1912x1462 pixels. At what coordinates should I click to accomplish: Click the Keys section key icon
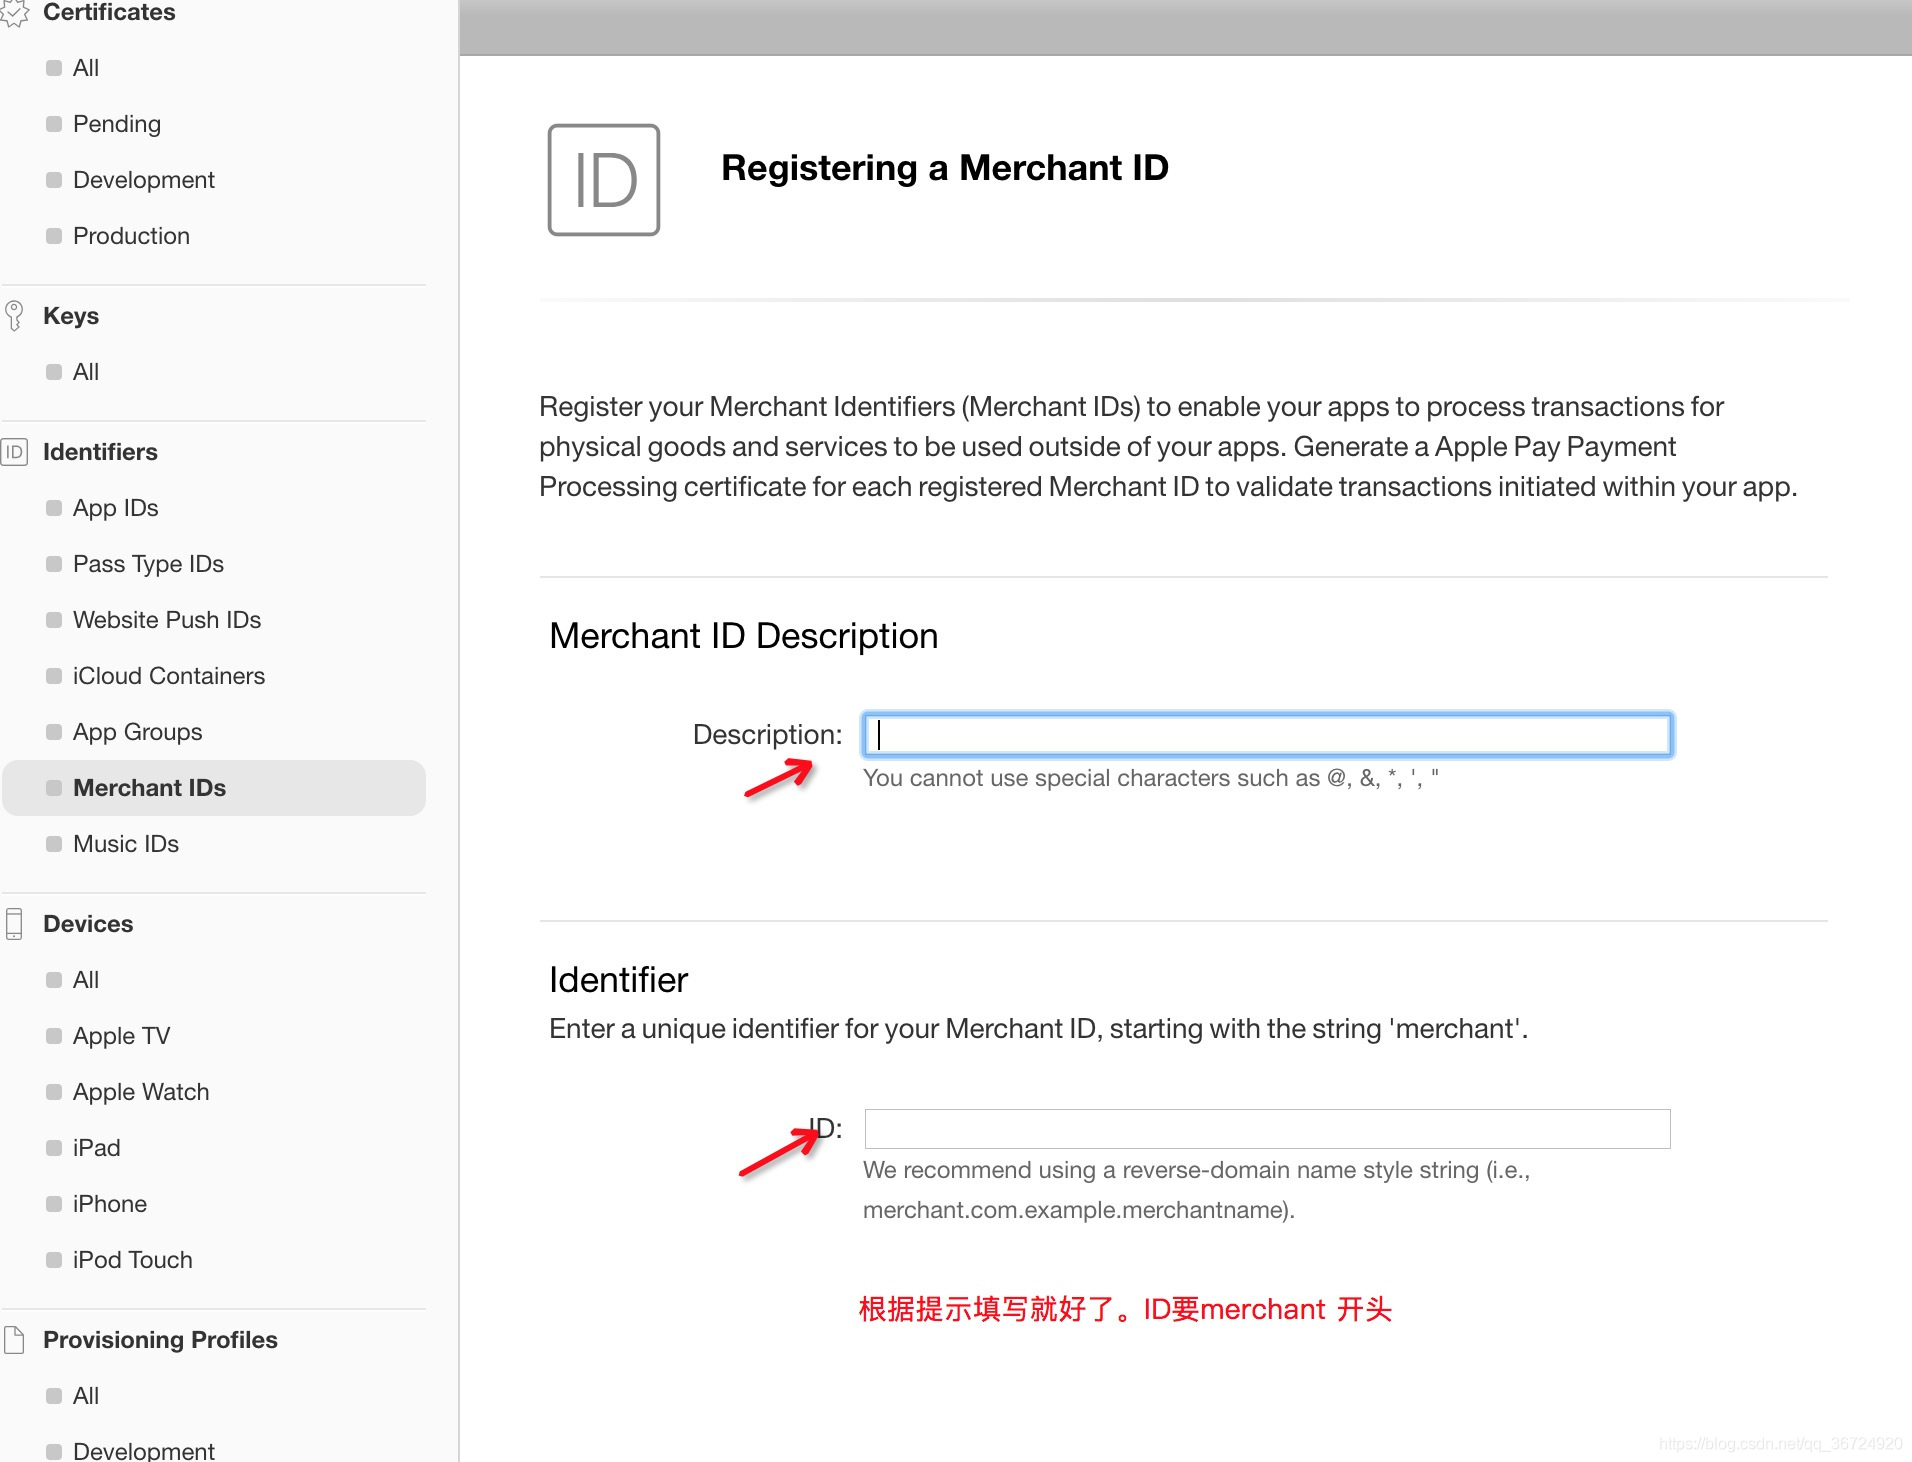[x=14, y=316]
